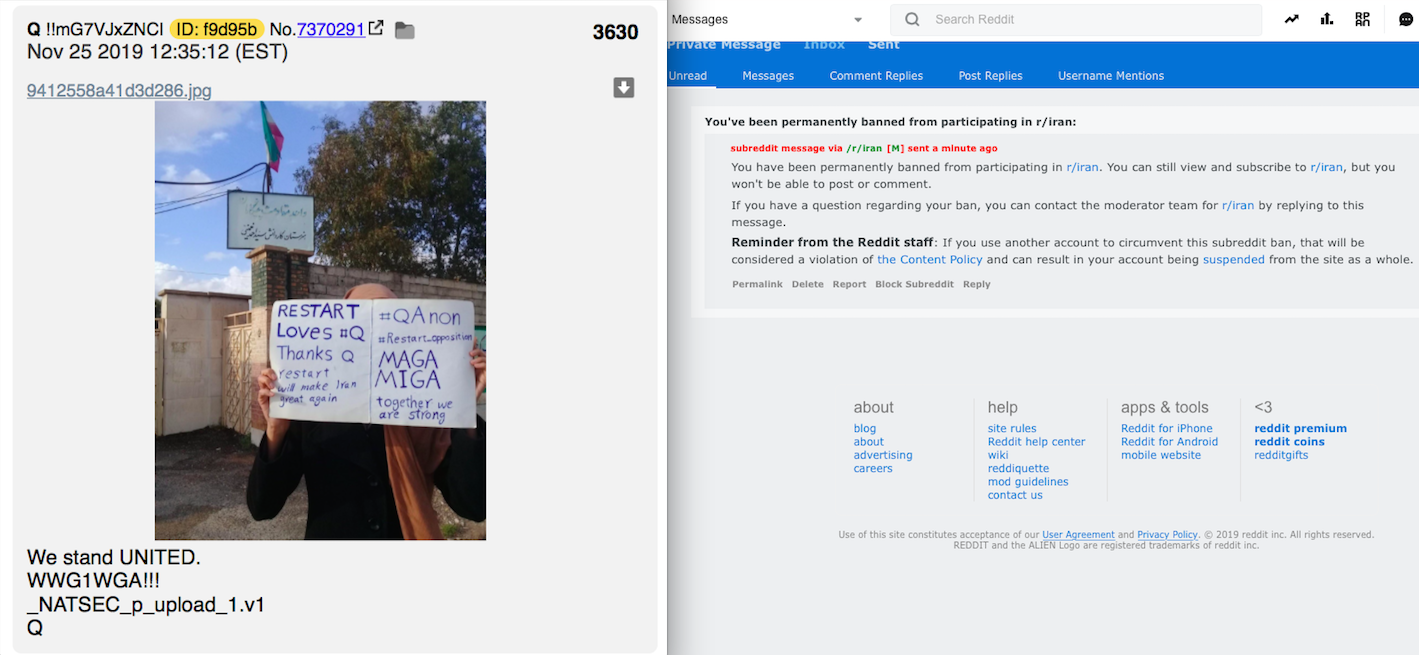Click the post count number 3630

[x=615, y=32]
